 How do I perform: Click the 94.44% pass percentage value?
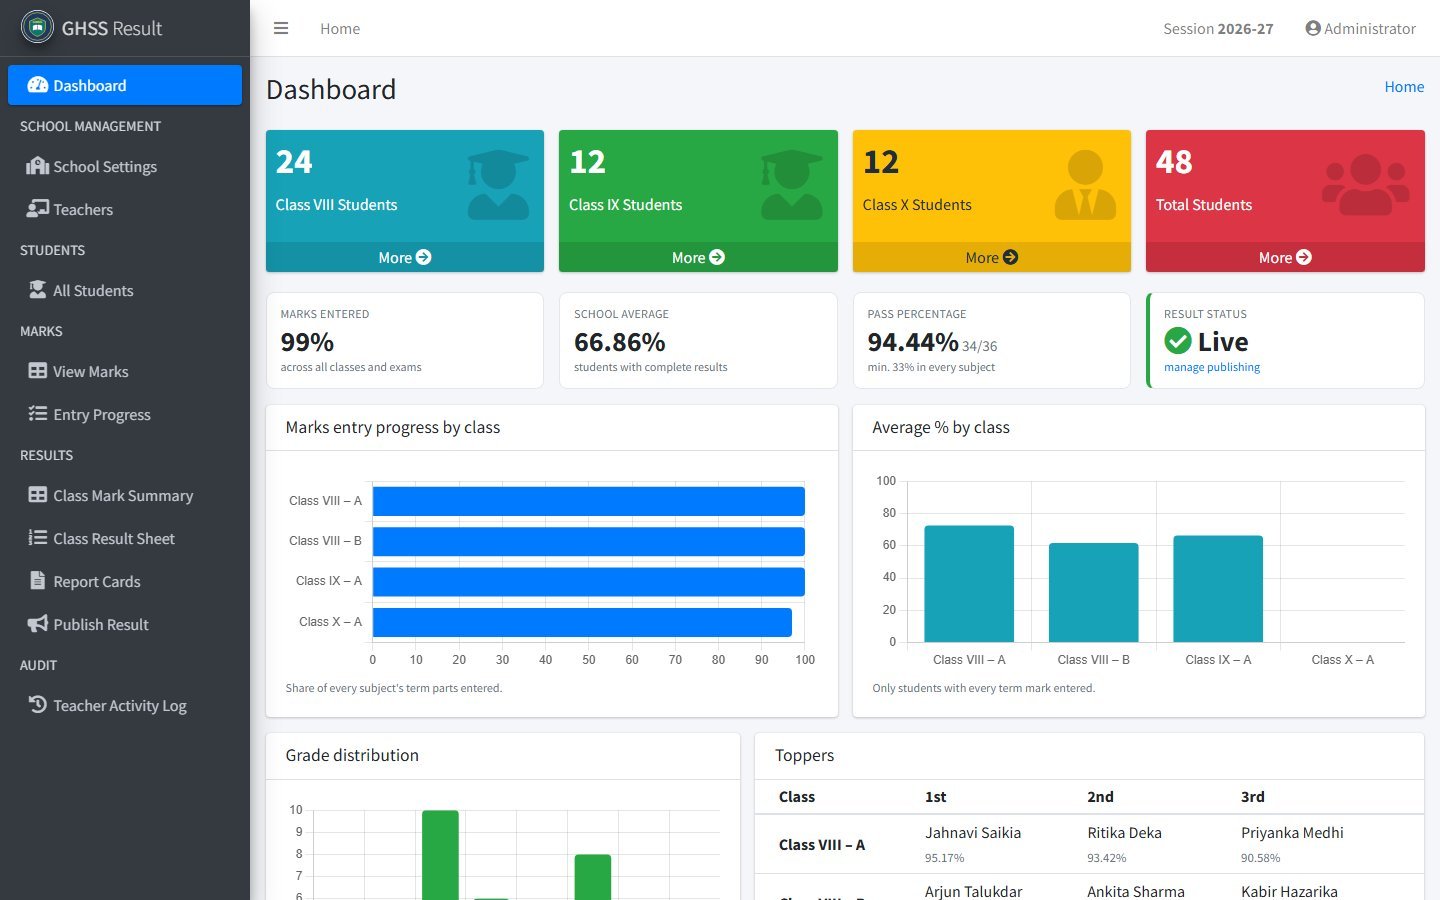coord(913,342)
